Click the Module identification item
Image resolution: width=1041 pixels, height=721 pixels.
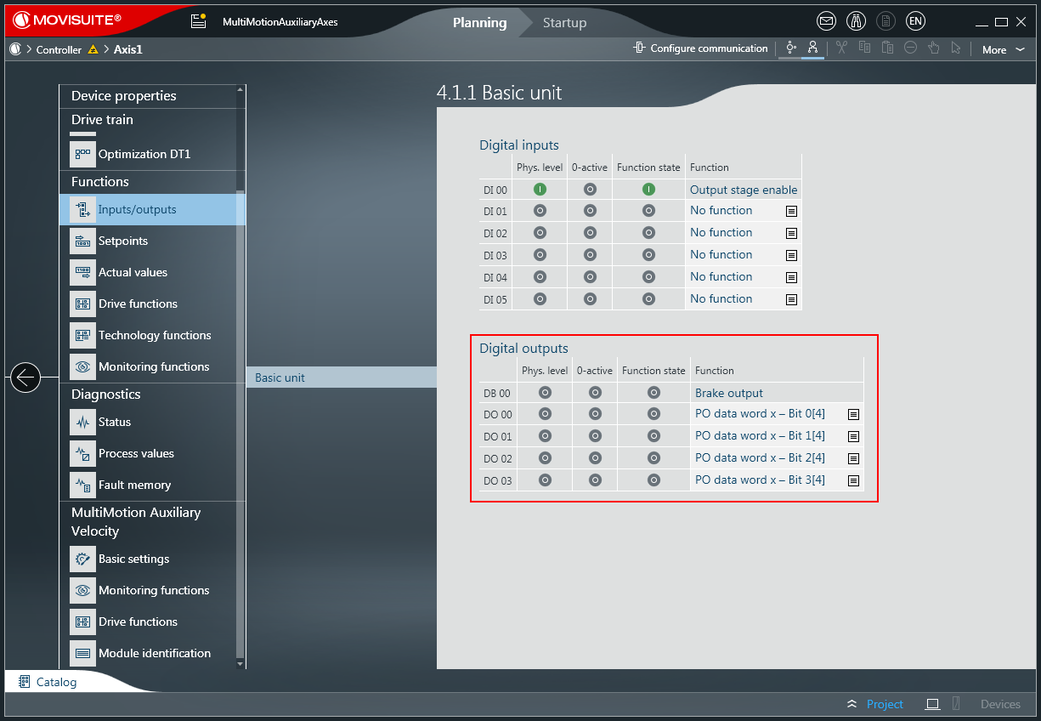[154, 653]
